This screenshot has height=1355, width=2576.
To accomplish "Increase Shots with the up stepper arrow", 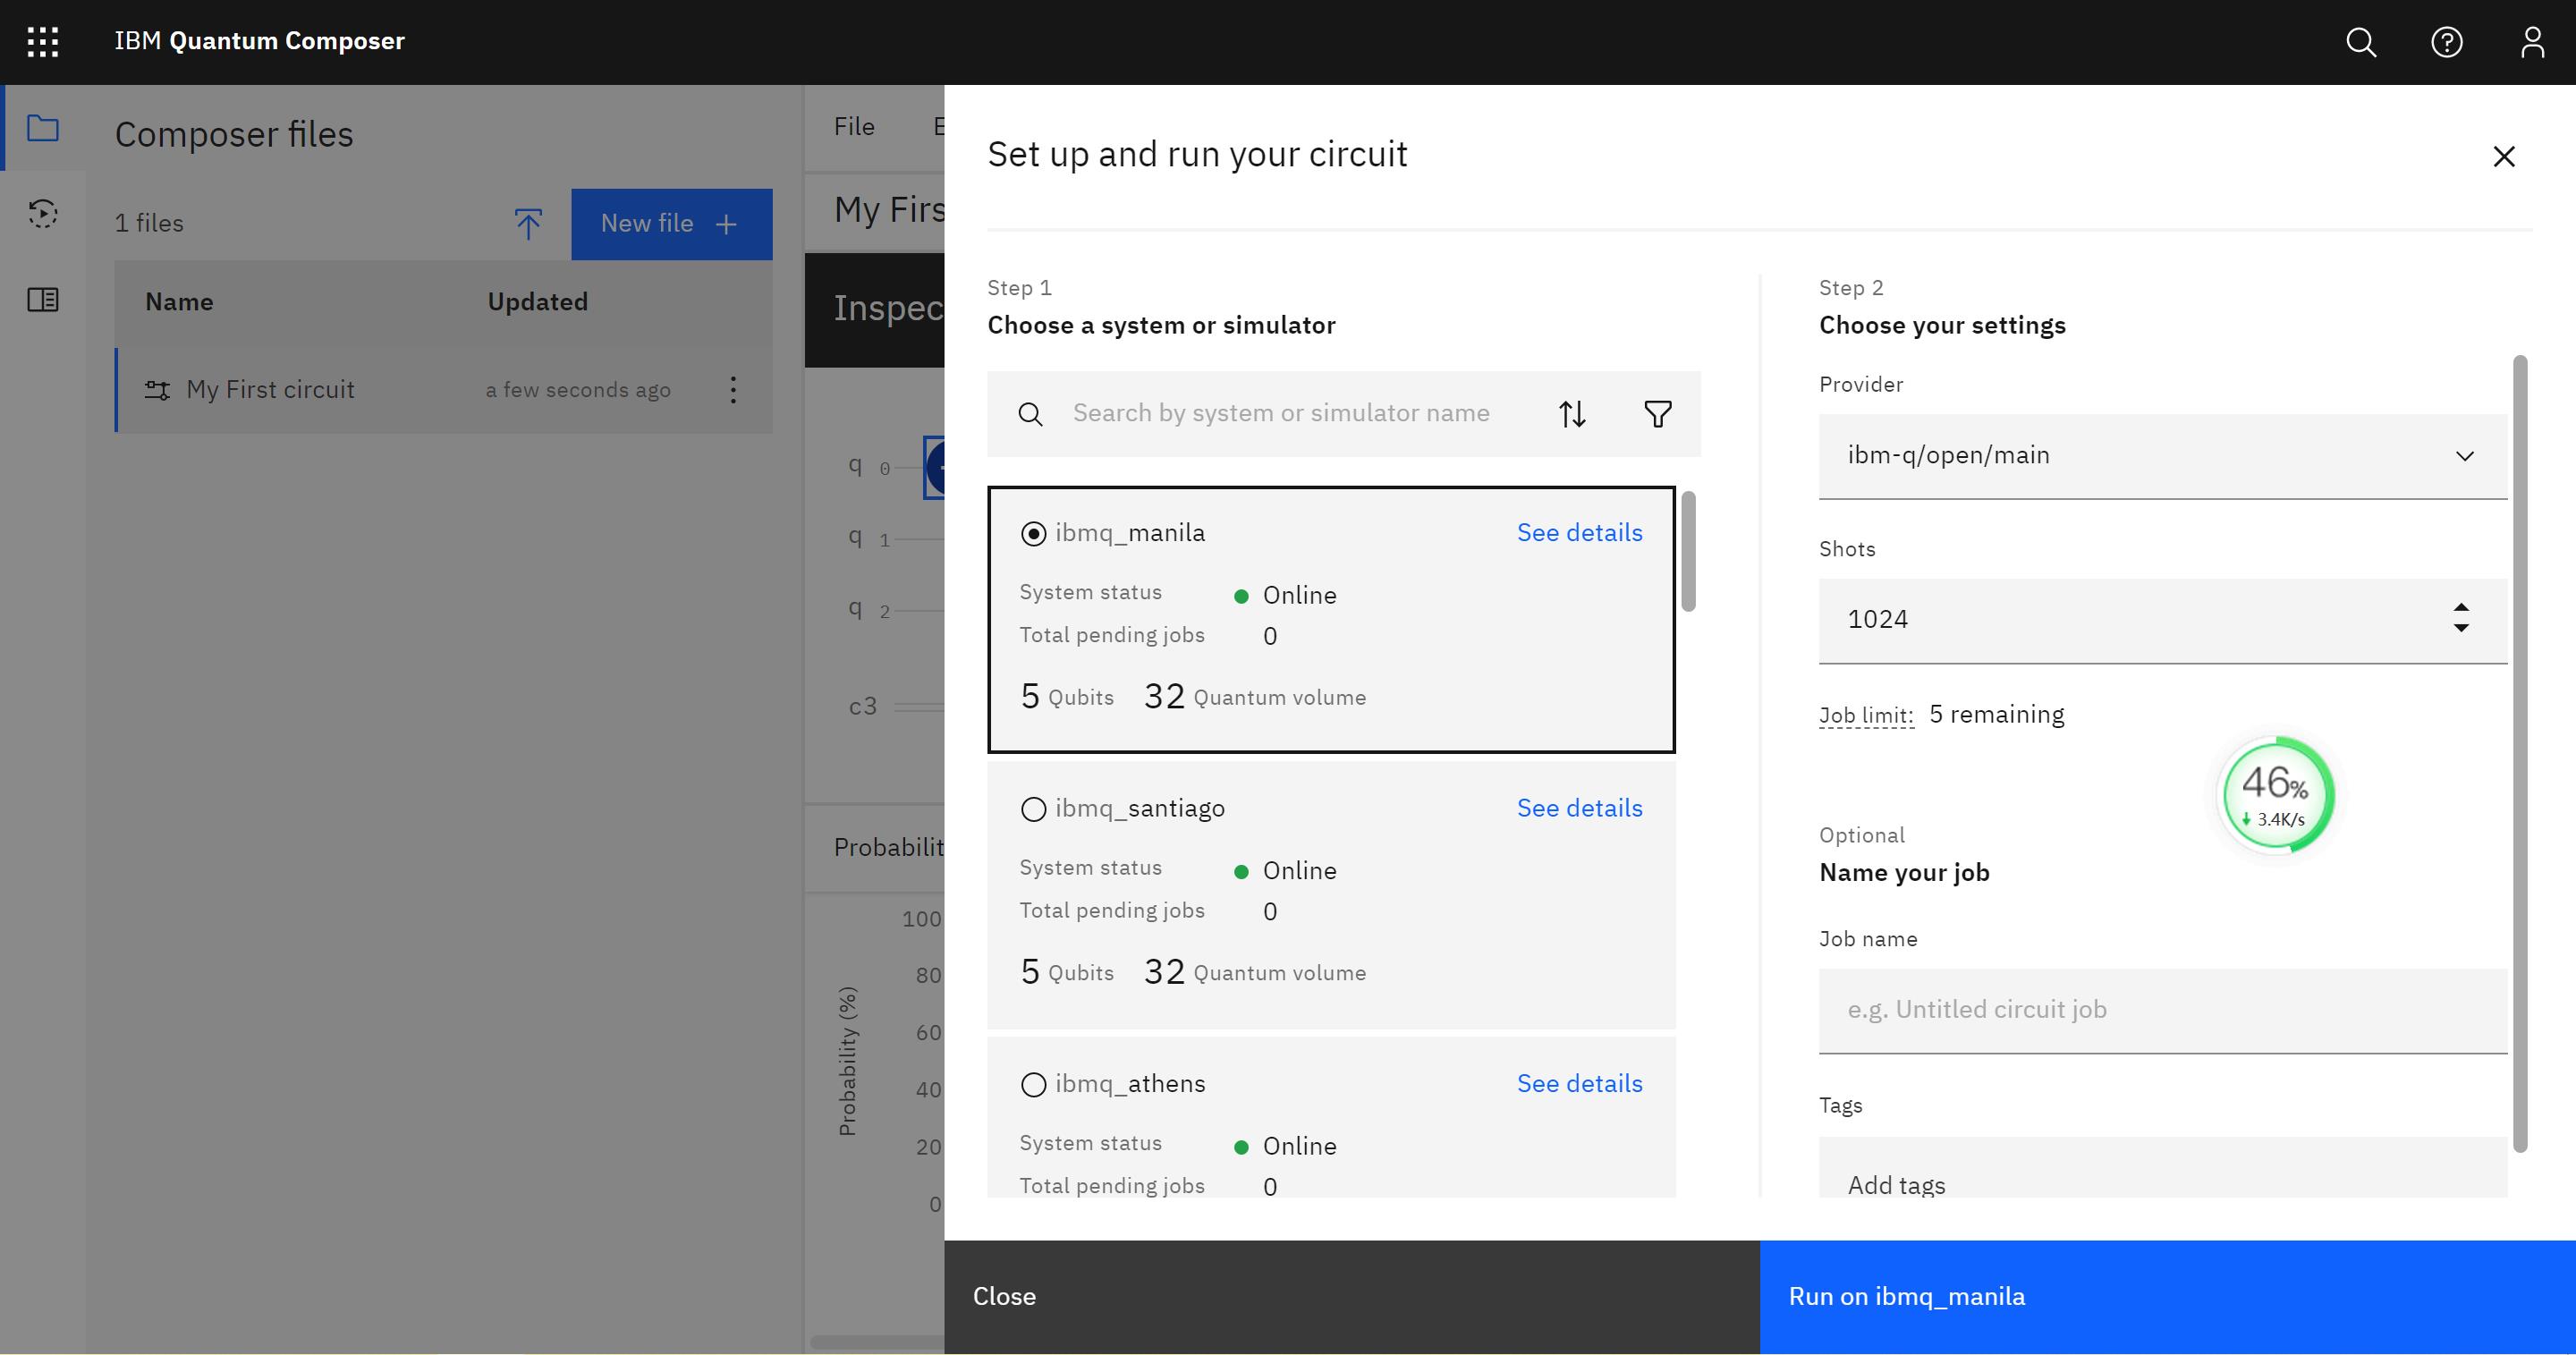I will (2461, 608).
